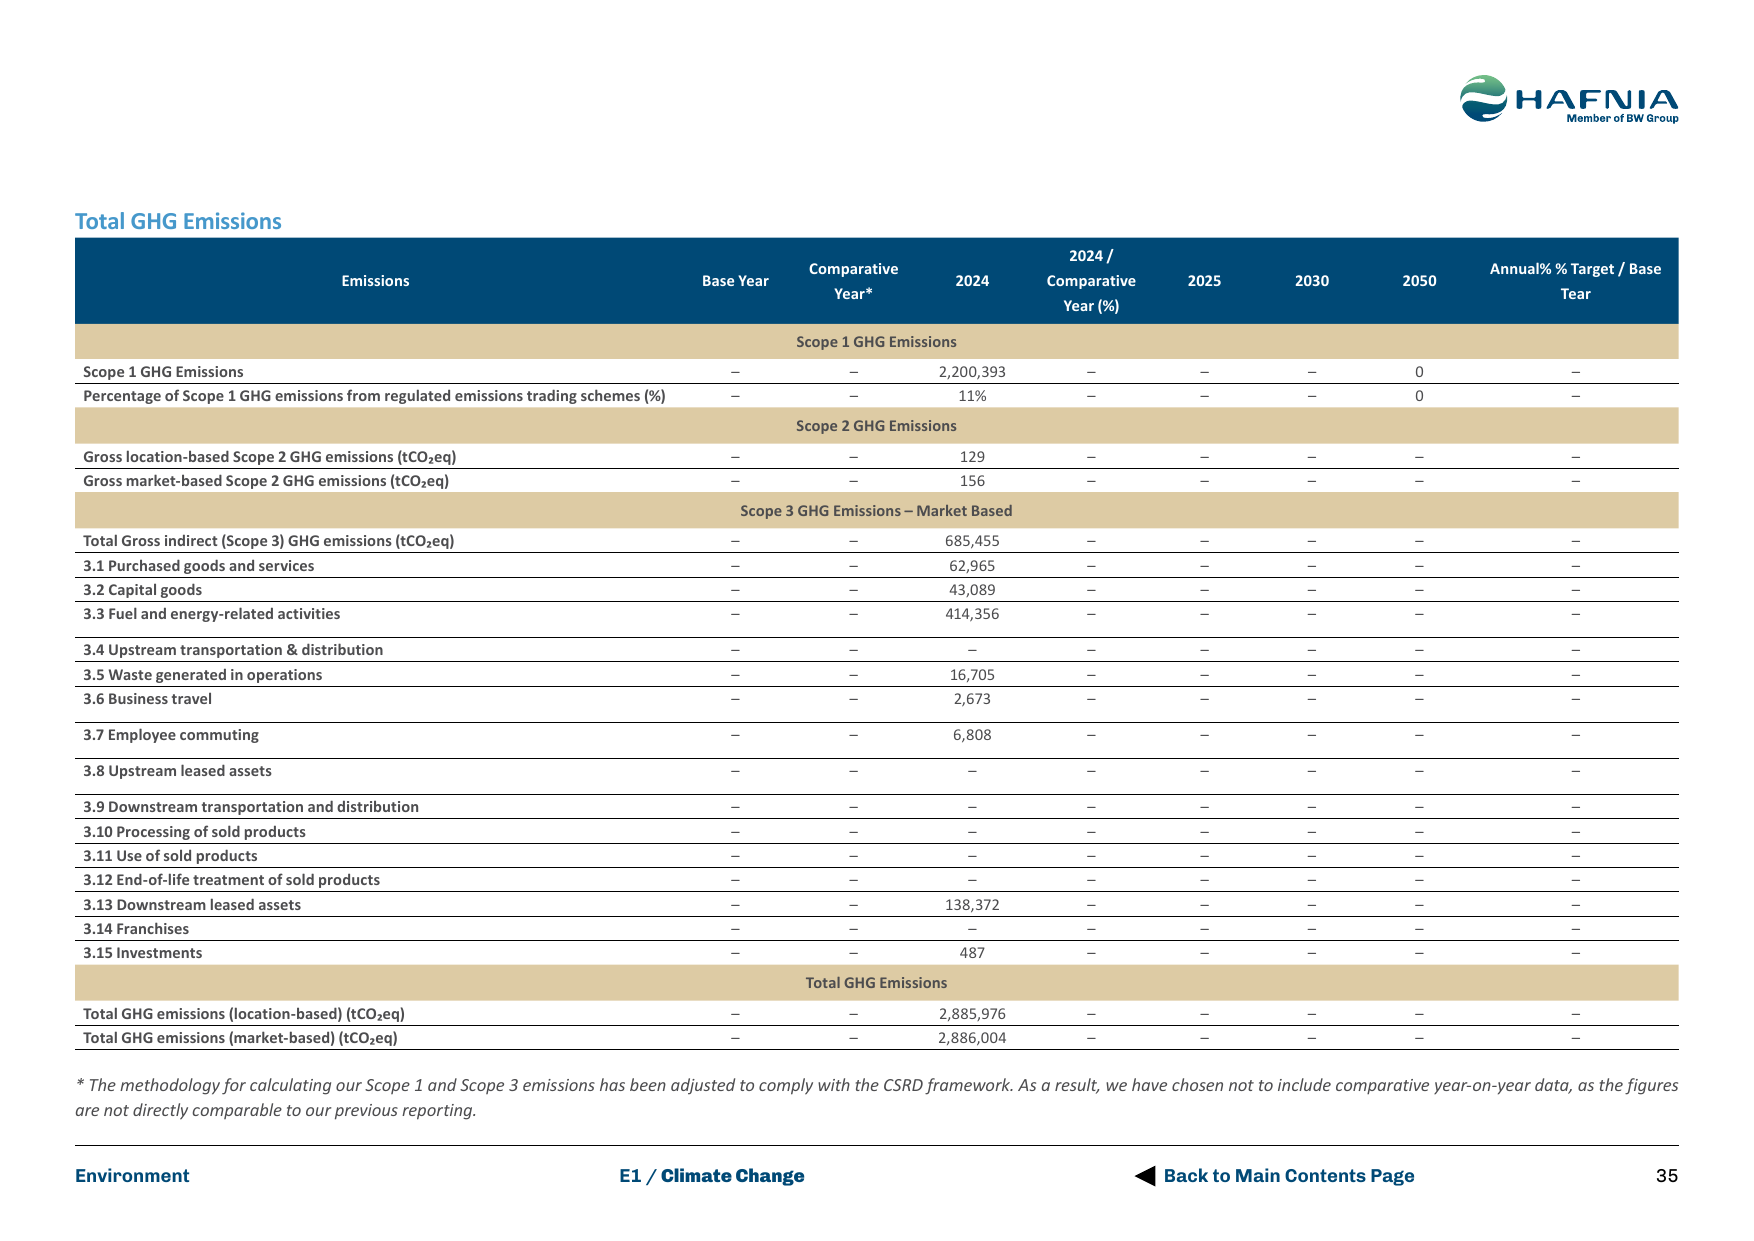This screenshot has height=1241, width=1754.
Task: Click the 3.10 Processing of sold products label
Action: click(x=194, y=832)
